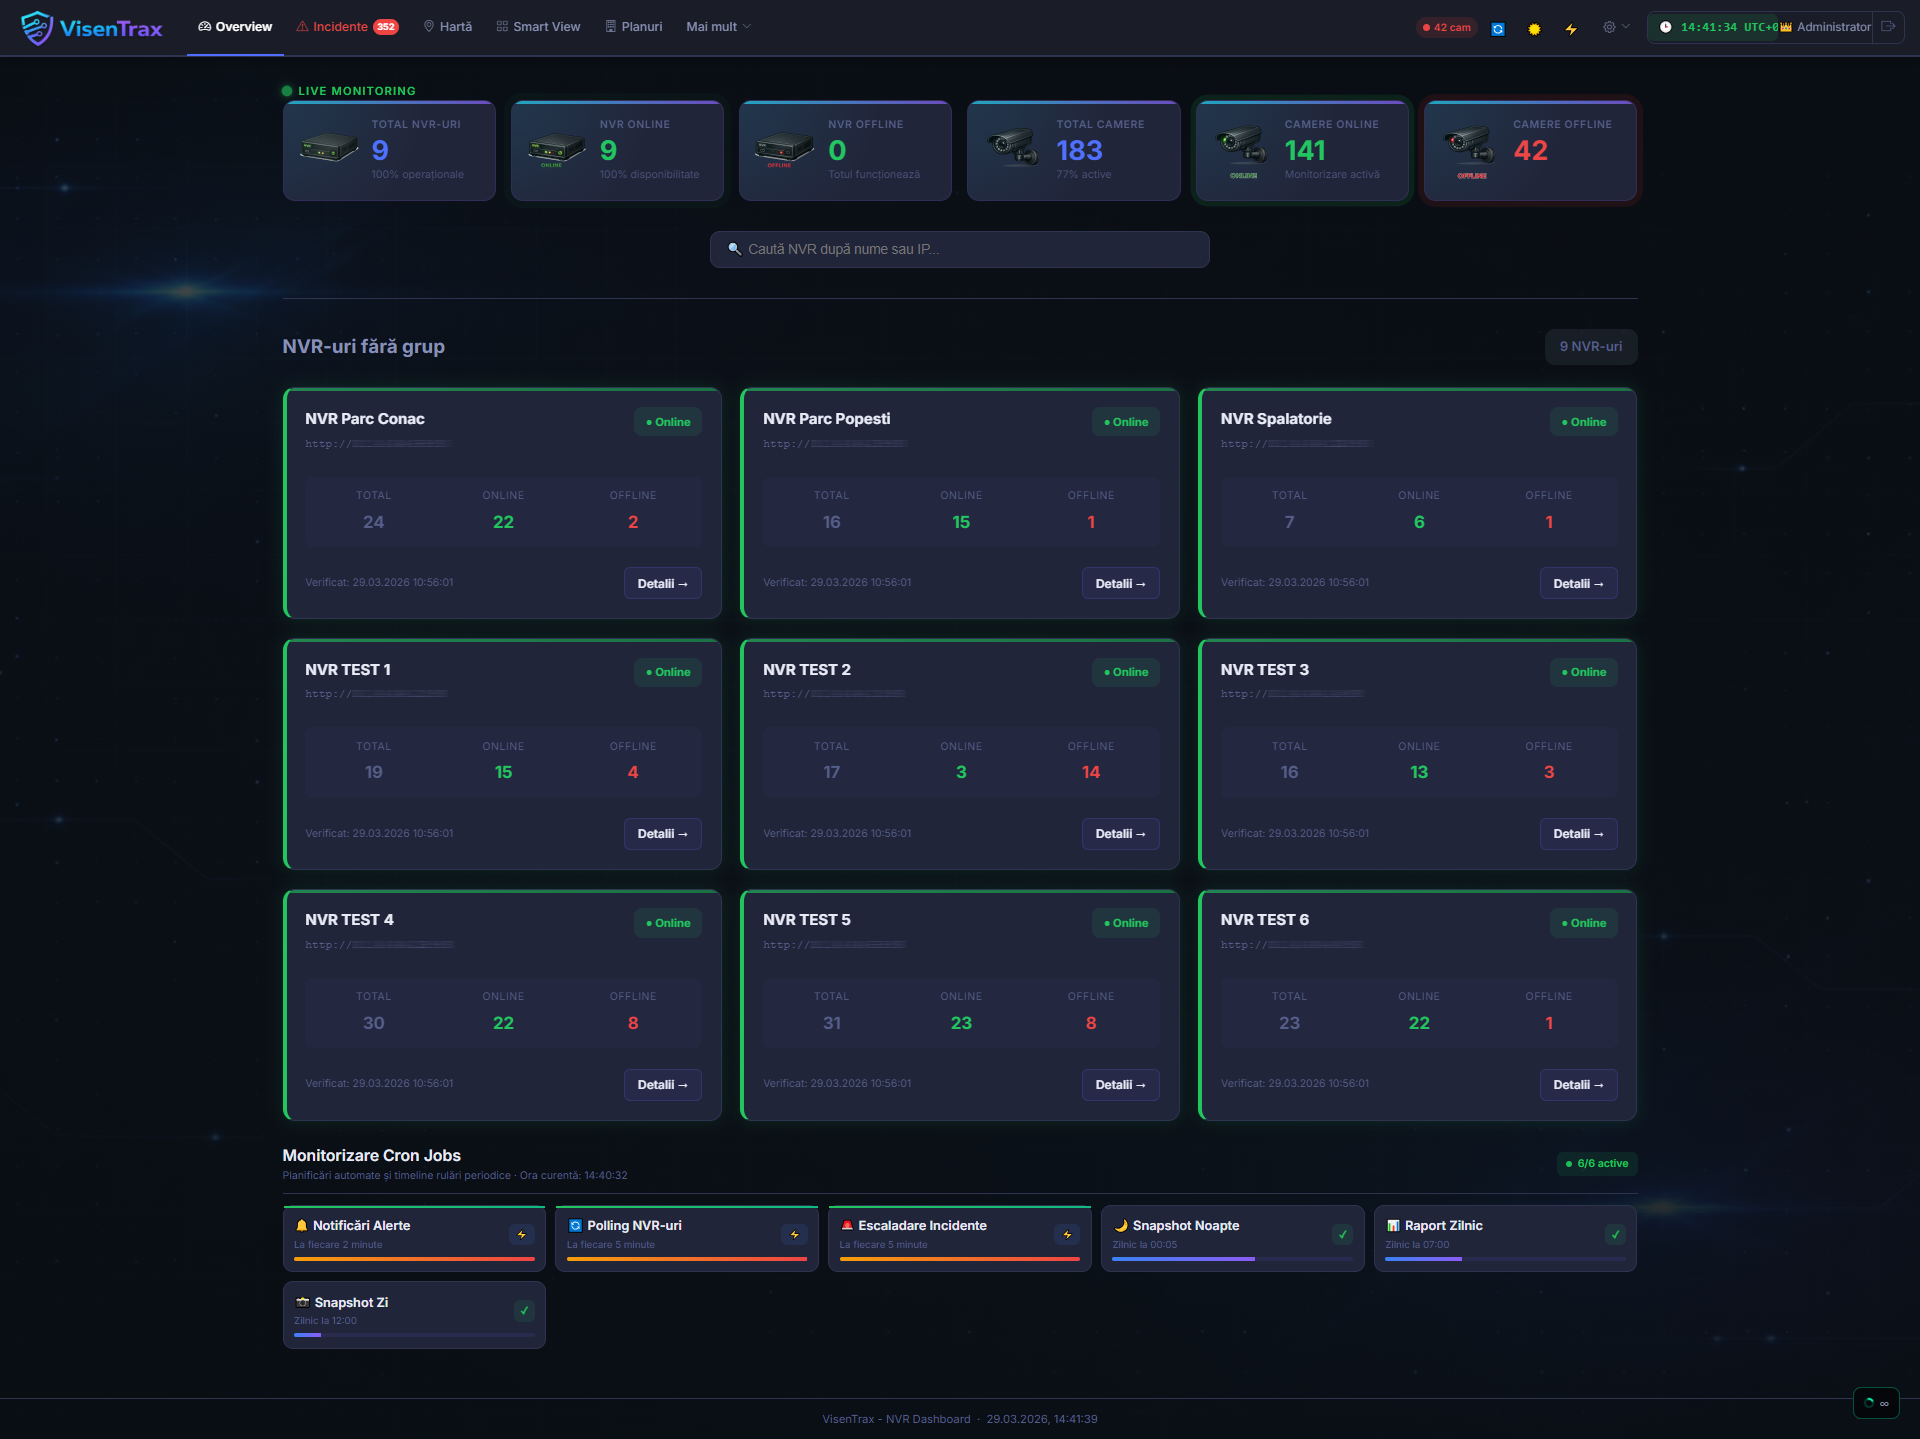Toggle the Raport Zilnic checkmark
1920x1439 pixels.
1615,1235
